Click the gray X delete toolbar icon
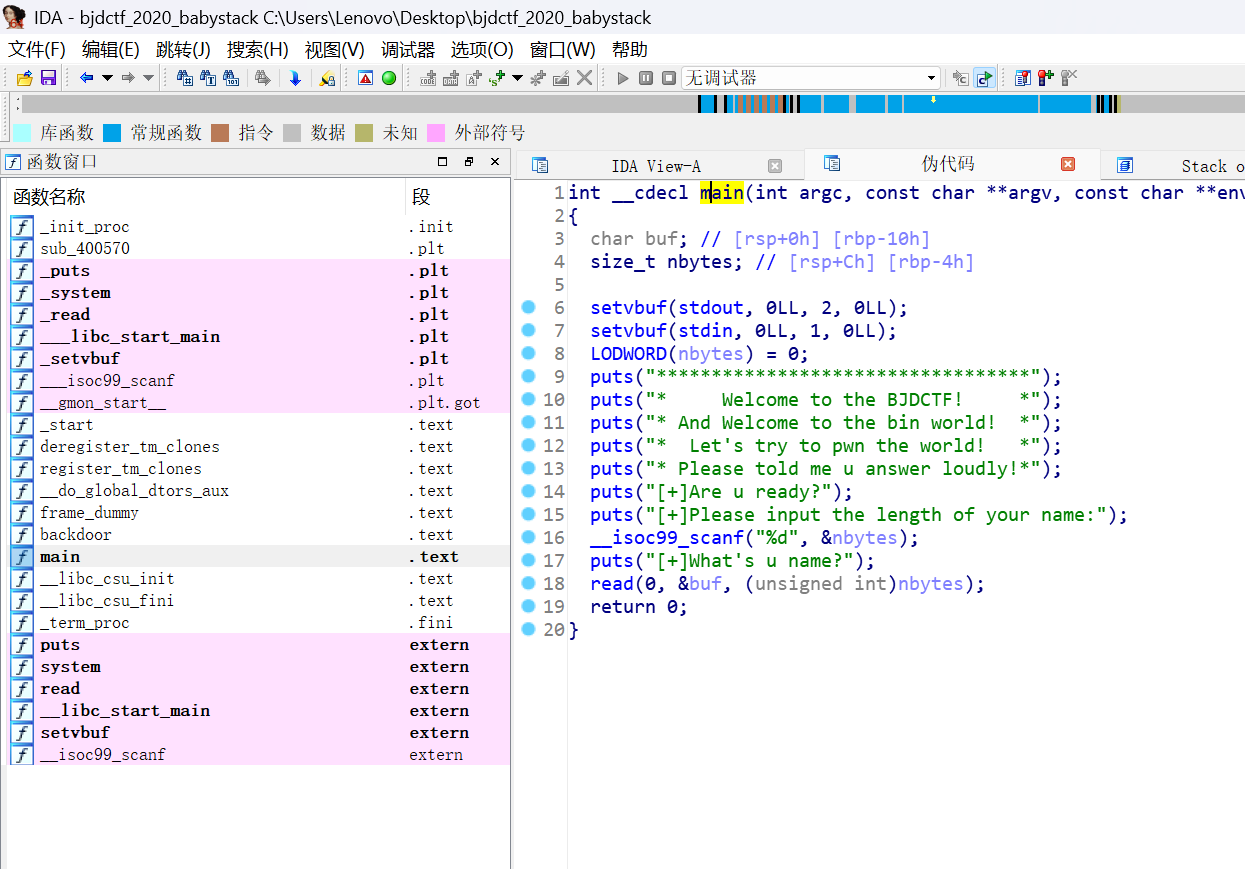The height and width of the screenshot is (869, 1245). (x=585, y=78)
